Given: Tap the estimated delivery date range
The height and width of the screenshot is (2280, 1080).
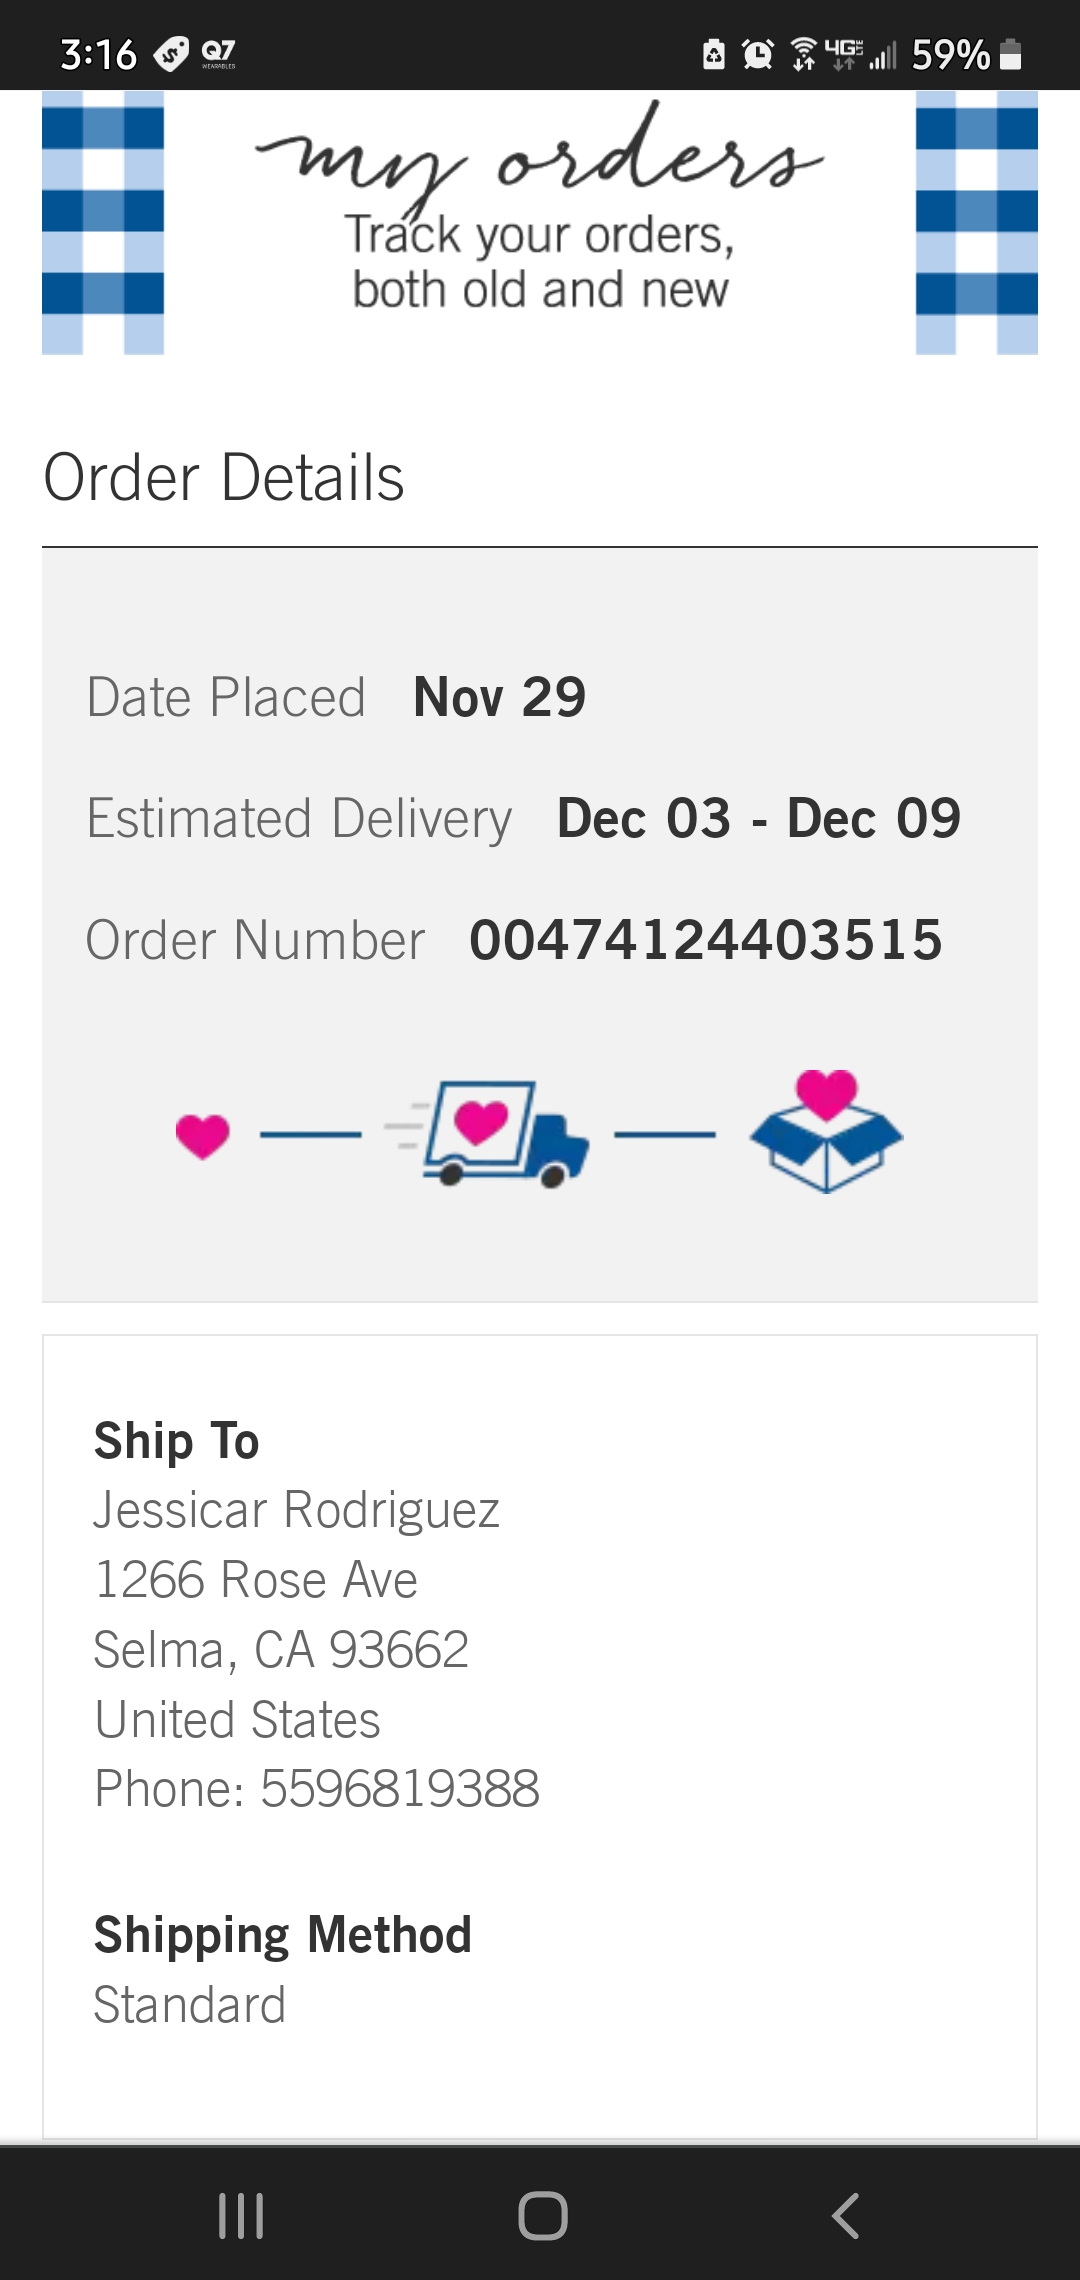Looking at the screenshot, I should click(x=758, y=818).
